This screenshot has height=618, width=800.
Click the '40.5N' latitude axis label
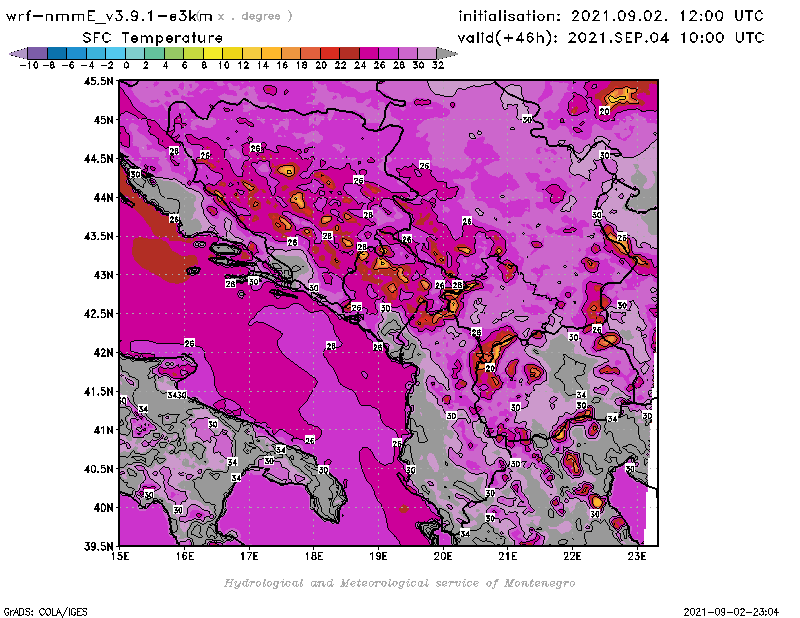[x=98, y=469]
